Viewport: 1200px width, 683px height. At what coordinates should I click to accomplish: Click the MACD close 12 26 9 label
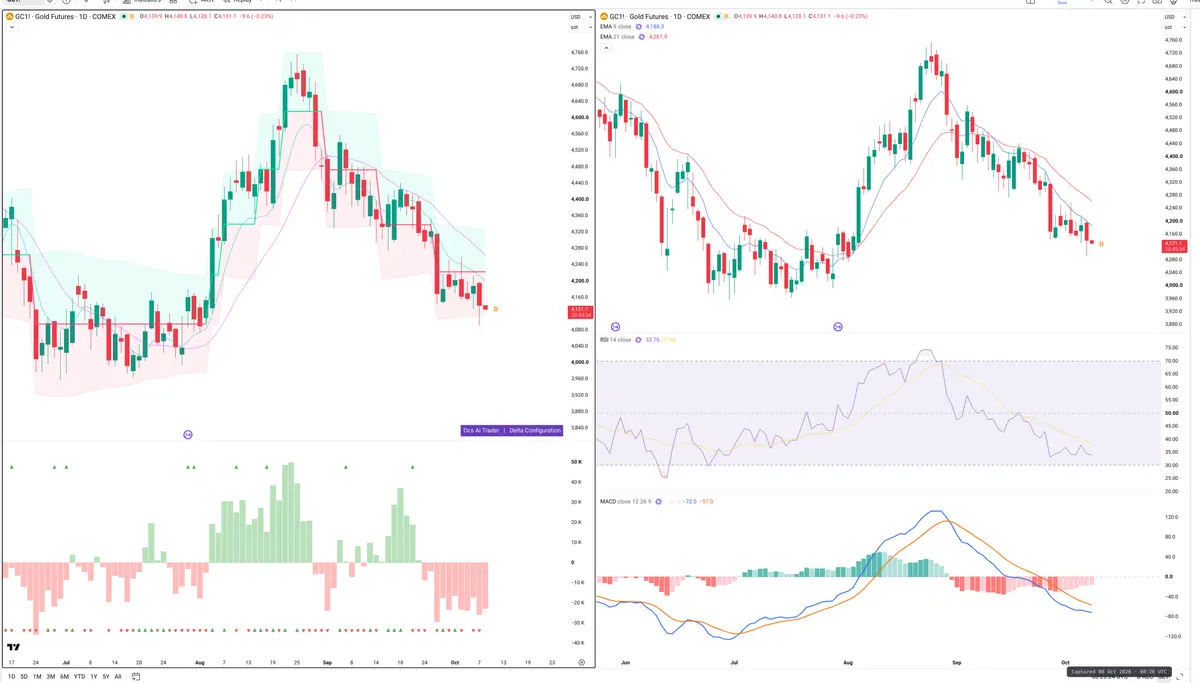coord(626,501)
